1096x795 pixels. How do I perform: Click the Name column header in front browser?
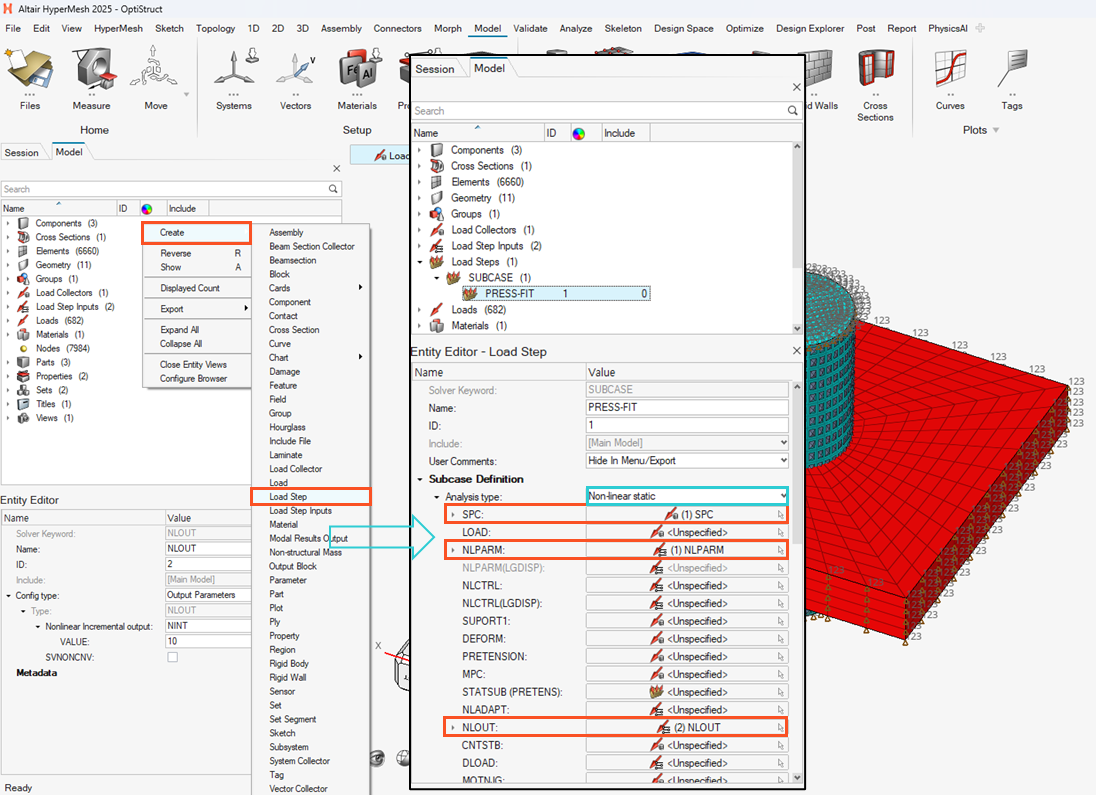coord(477,133)
